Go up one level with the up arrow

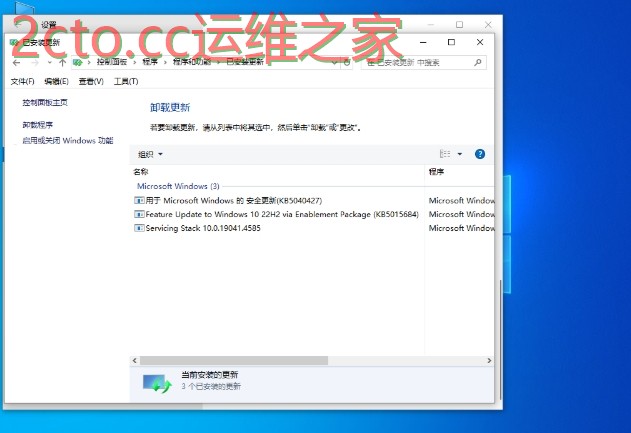tap(62, 63)
